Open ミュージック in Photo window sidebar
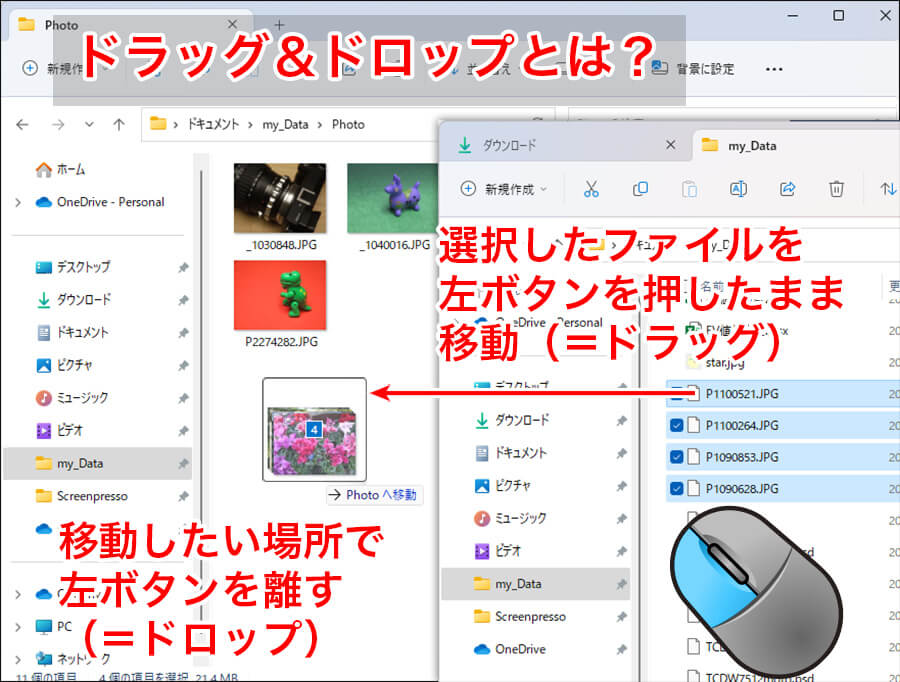Viewport: 900px width, 682px height. [x=72, y=398]
